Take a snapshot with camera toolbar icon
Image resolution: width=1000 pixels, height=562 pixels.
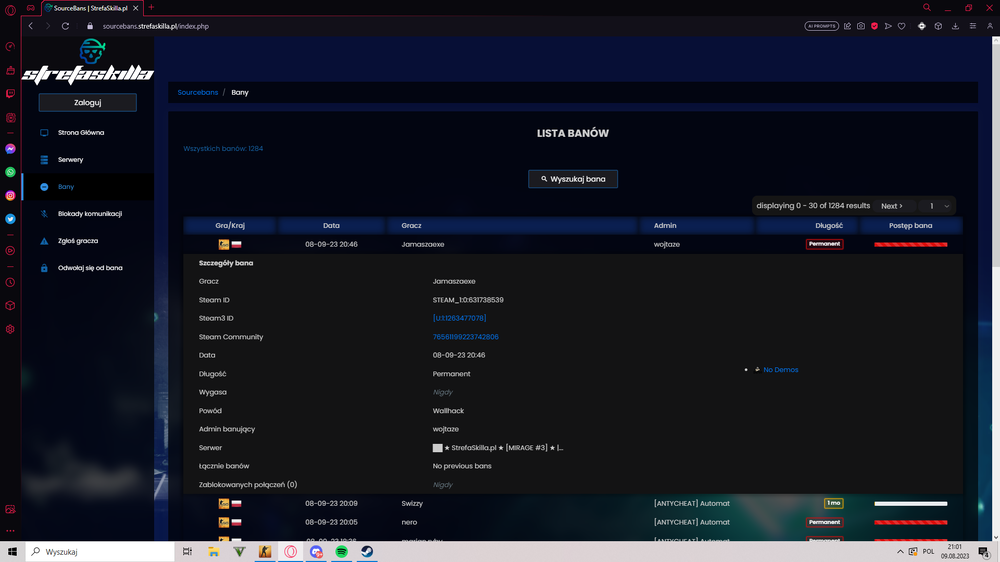coord(861,26)
